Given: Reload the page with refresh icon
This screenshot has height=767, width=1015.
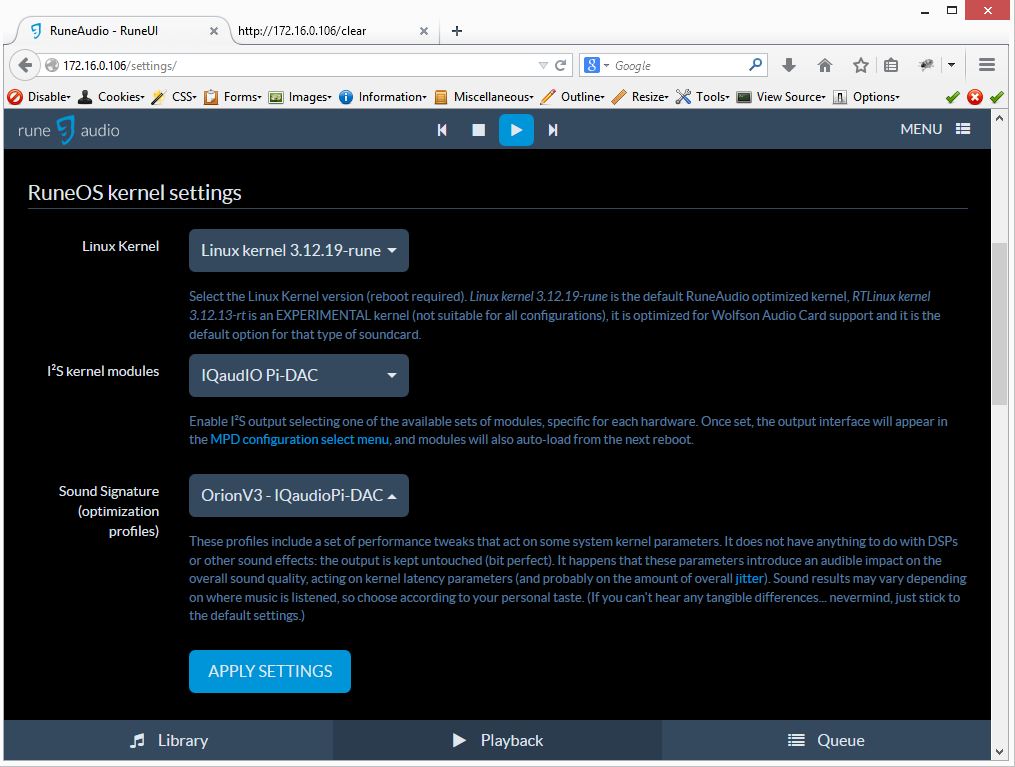Looking at the screenshot, I should [x=561, y=65].
